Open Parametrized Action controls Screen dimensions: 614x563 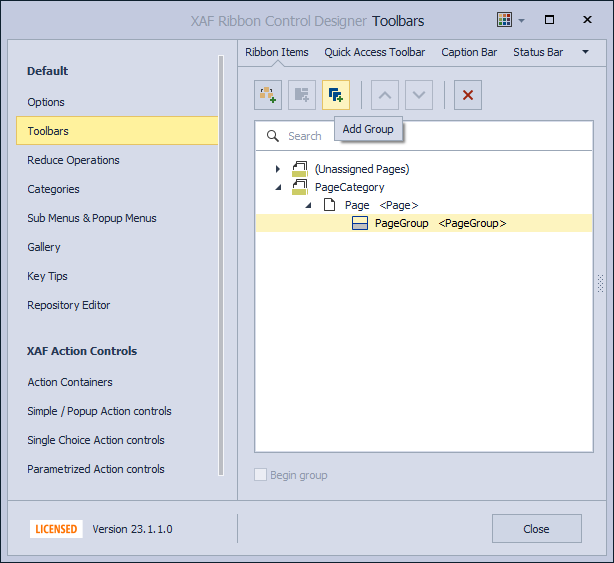pos(96,469)
